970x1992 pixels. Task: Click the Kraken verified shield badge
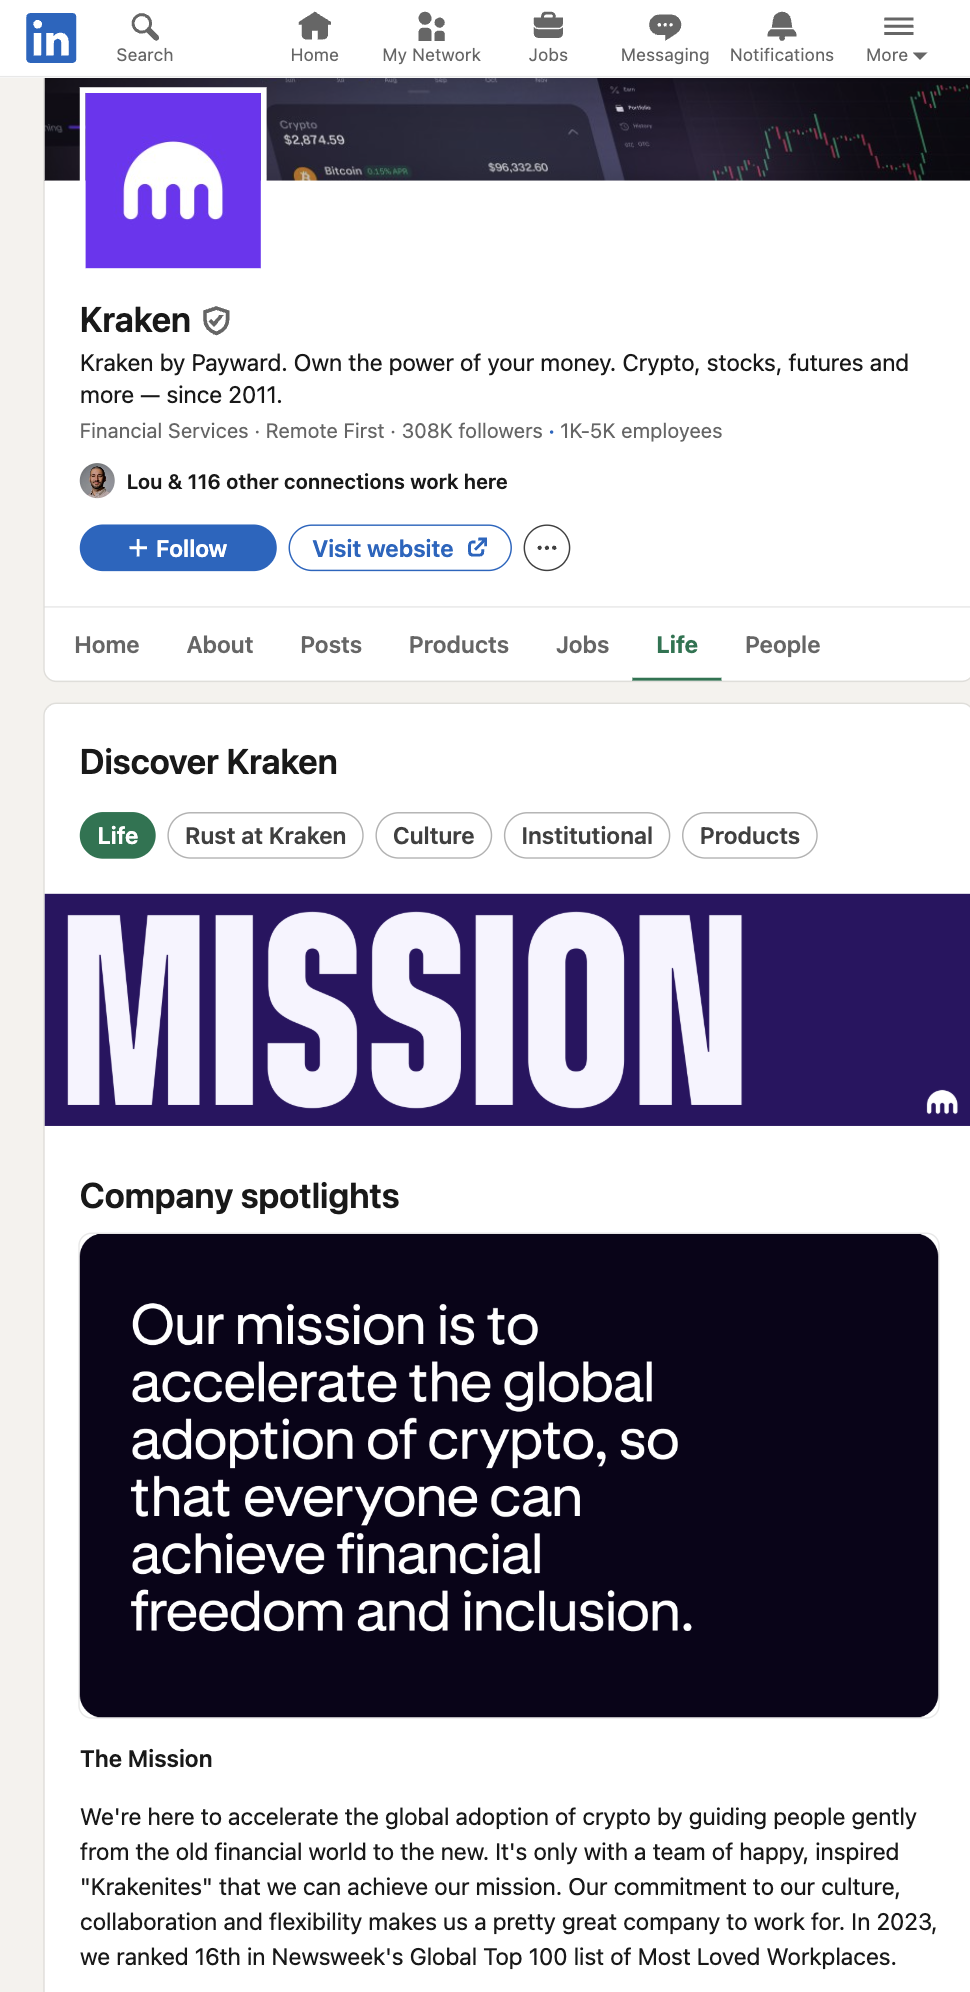[x=216, y=321]
